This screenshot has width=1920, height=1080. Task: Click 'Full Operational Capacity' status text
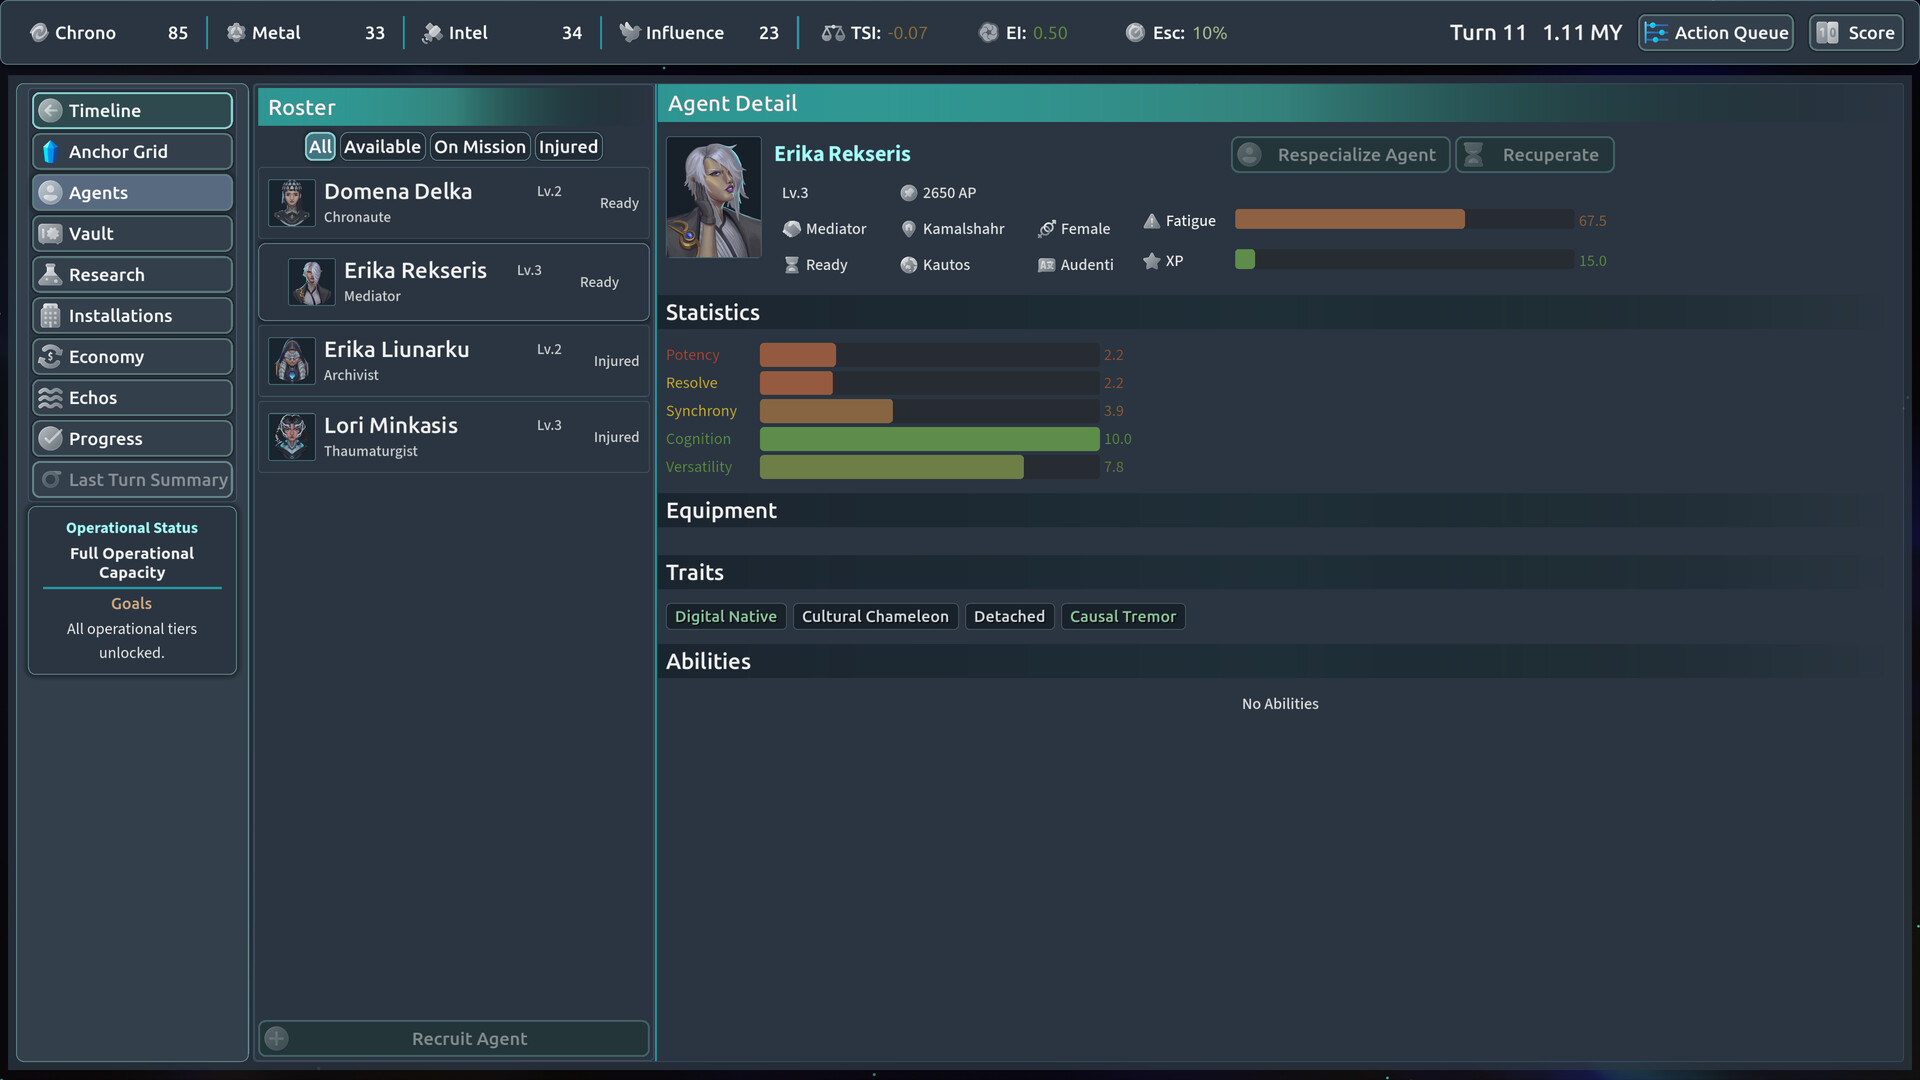click(x=132, y=563)
